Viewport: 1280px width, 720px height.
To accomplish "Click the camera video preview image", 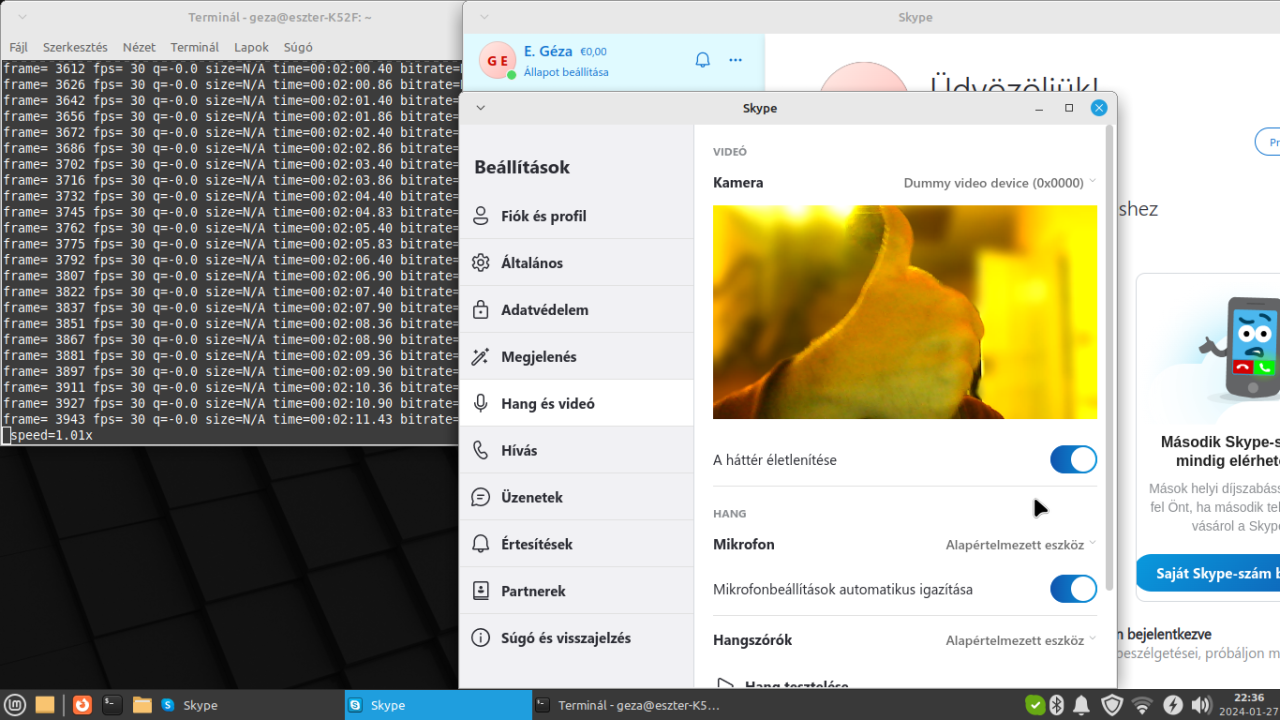I will [905, 312].
